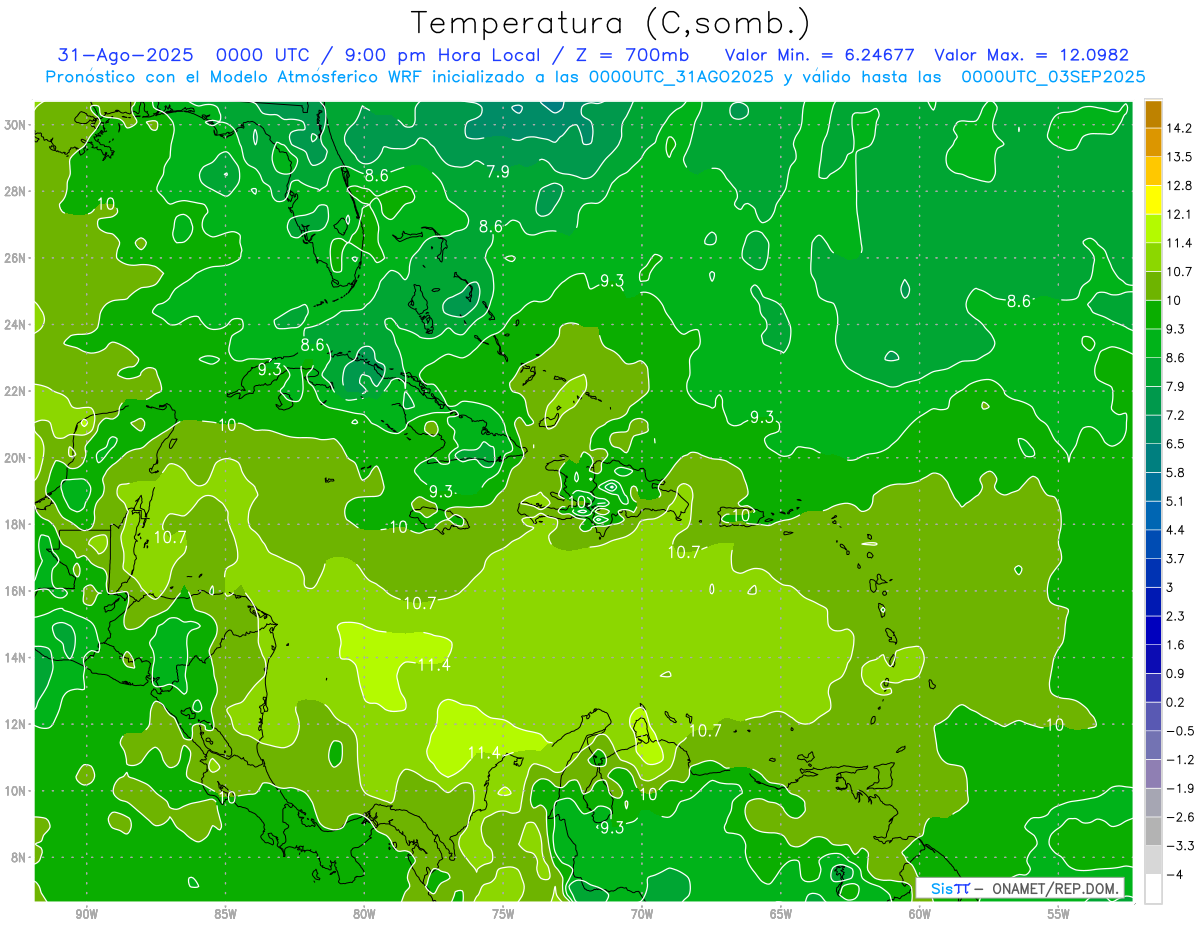Click the '12N' latitude axis label
1200x927 pixels.
pos(16,724)
